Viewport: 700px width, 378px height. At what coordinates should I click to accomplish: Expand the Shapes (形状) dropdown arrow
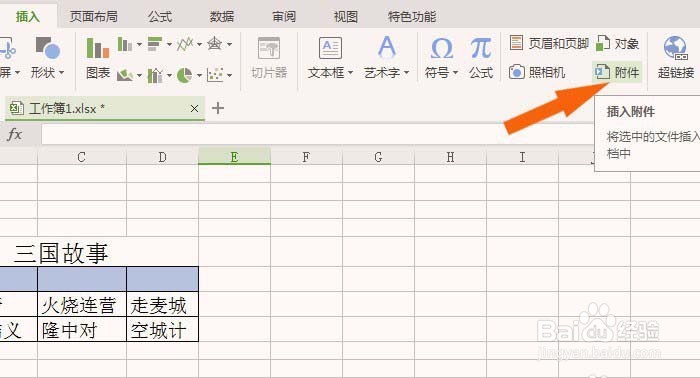(62, 72)
